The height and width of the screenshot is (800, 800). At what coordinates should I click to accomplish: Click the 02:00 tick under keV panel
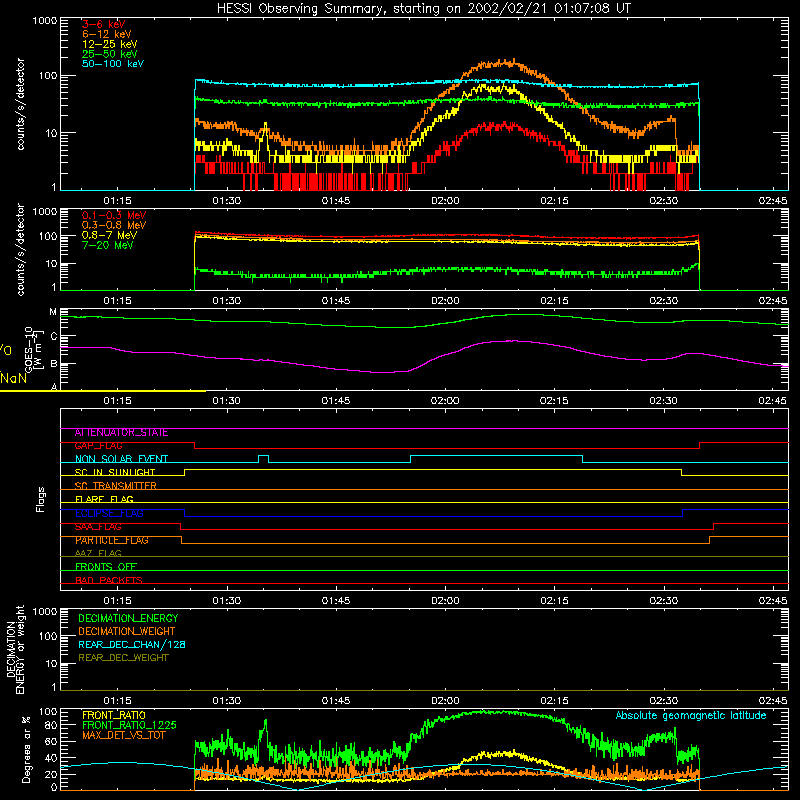coord(445,201)
